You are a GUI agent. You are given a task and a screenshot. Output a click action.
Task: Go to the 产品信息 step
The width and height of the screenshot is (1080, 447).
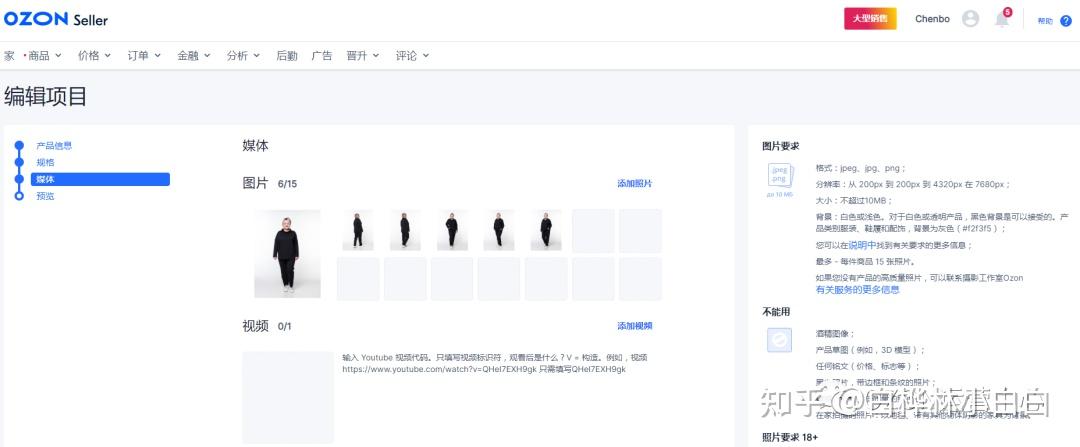point(54,146)
